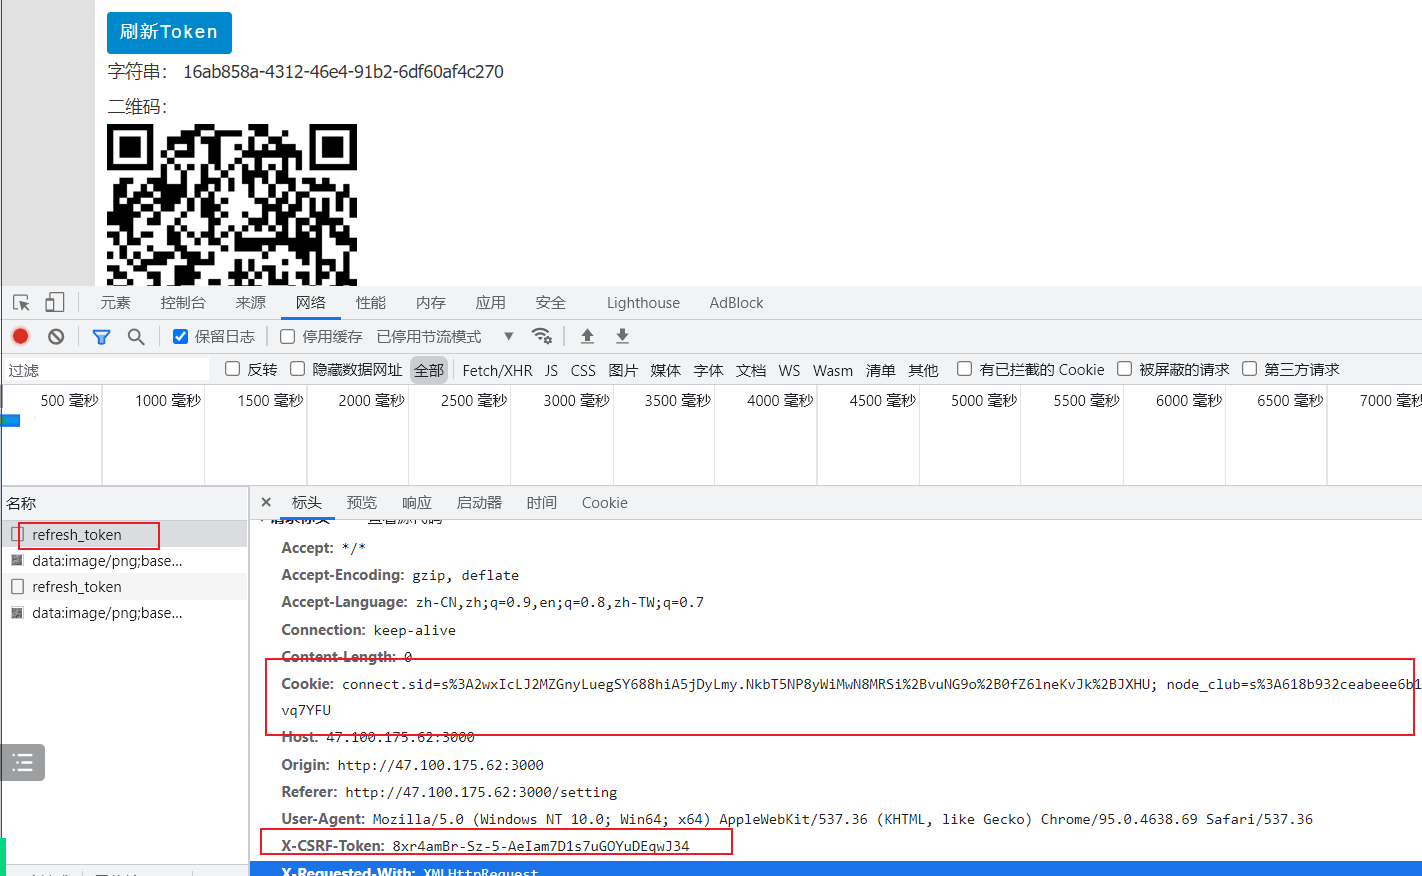Click the QR code image
The image size is (1422, 876).
click(x=232, y=205)
